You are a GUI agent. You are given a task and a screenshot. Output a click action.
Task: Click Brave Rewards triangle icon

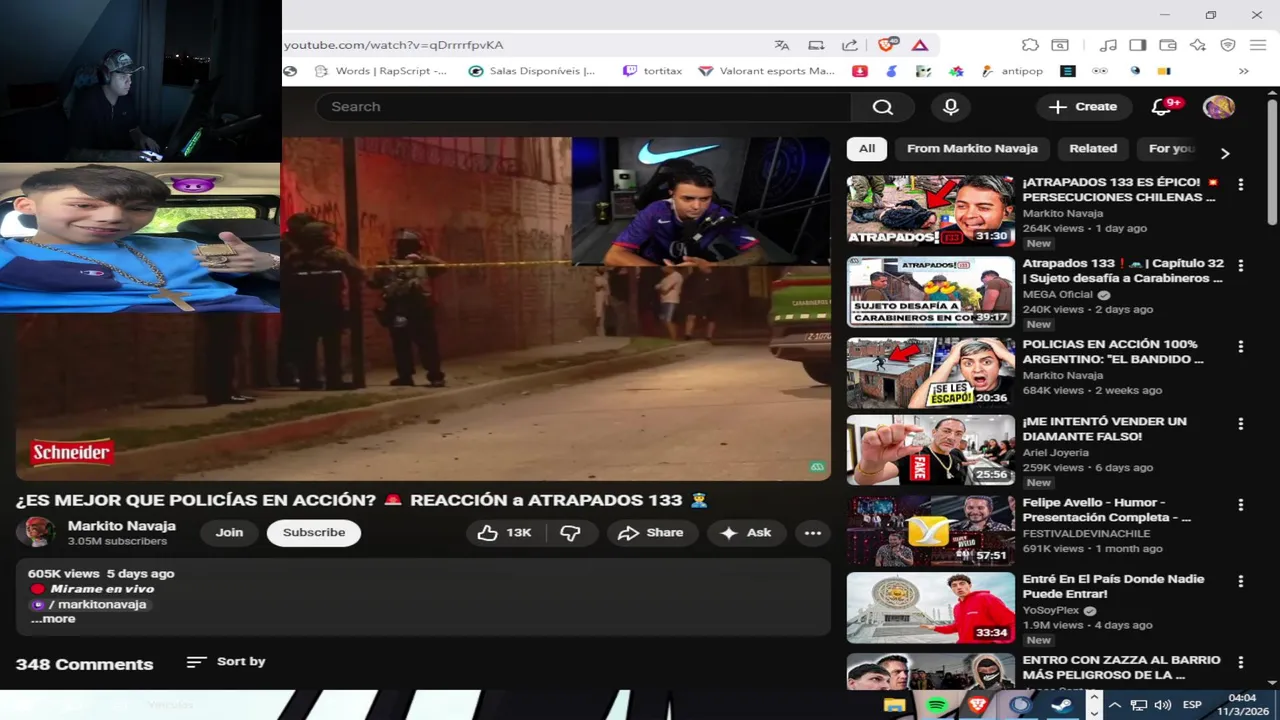tap(920, 45)
